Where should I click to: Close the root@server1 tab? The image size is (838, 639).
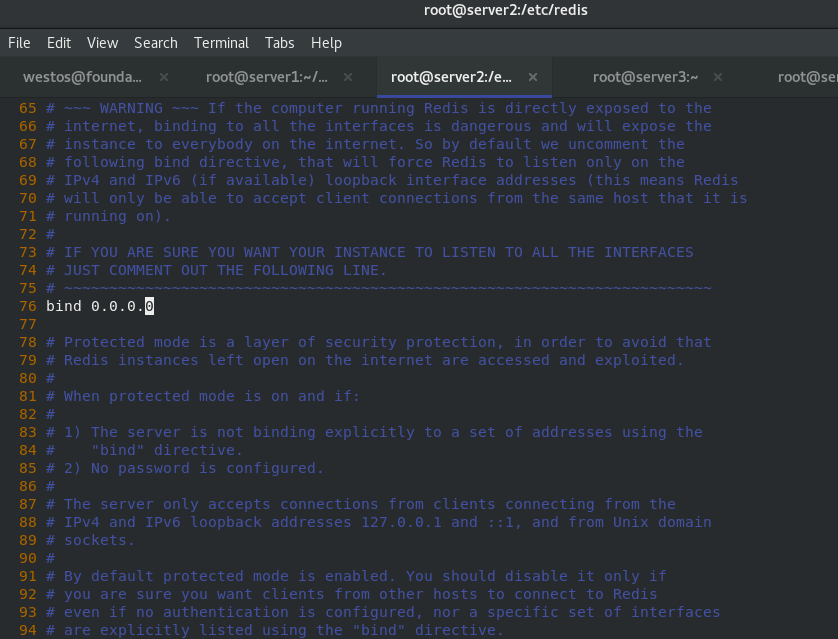348,77
